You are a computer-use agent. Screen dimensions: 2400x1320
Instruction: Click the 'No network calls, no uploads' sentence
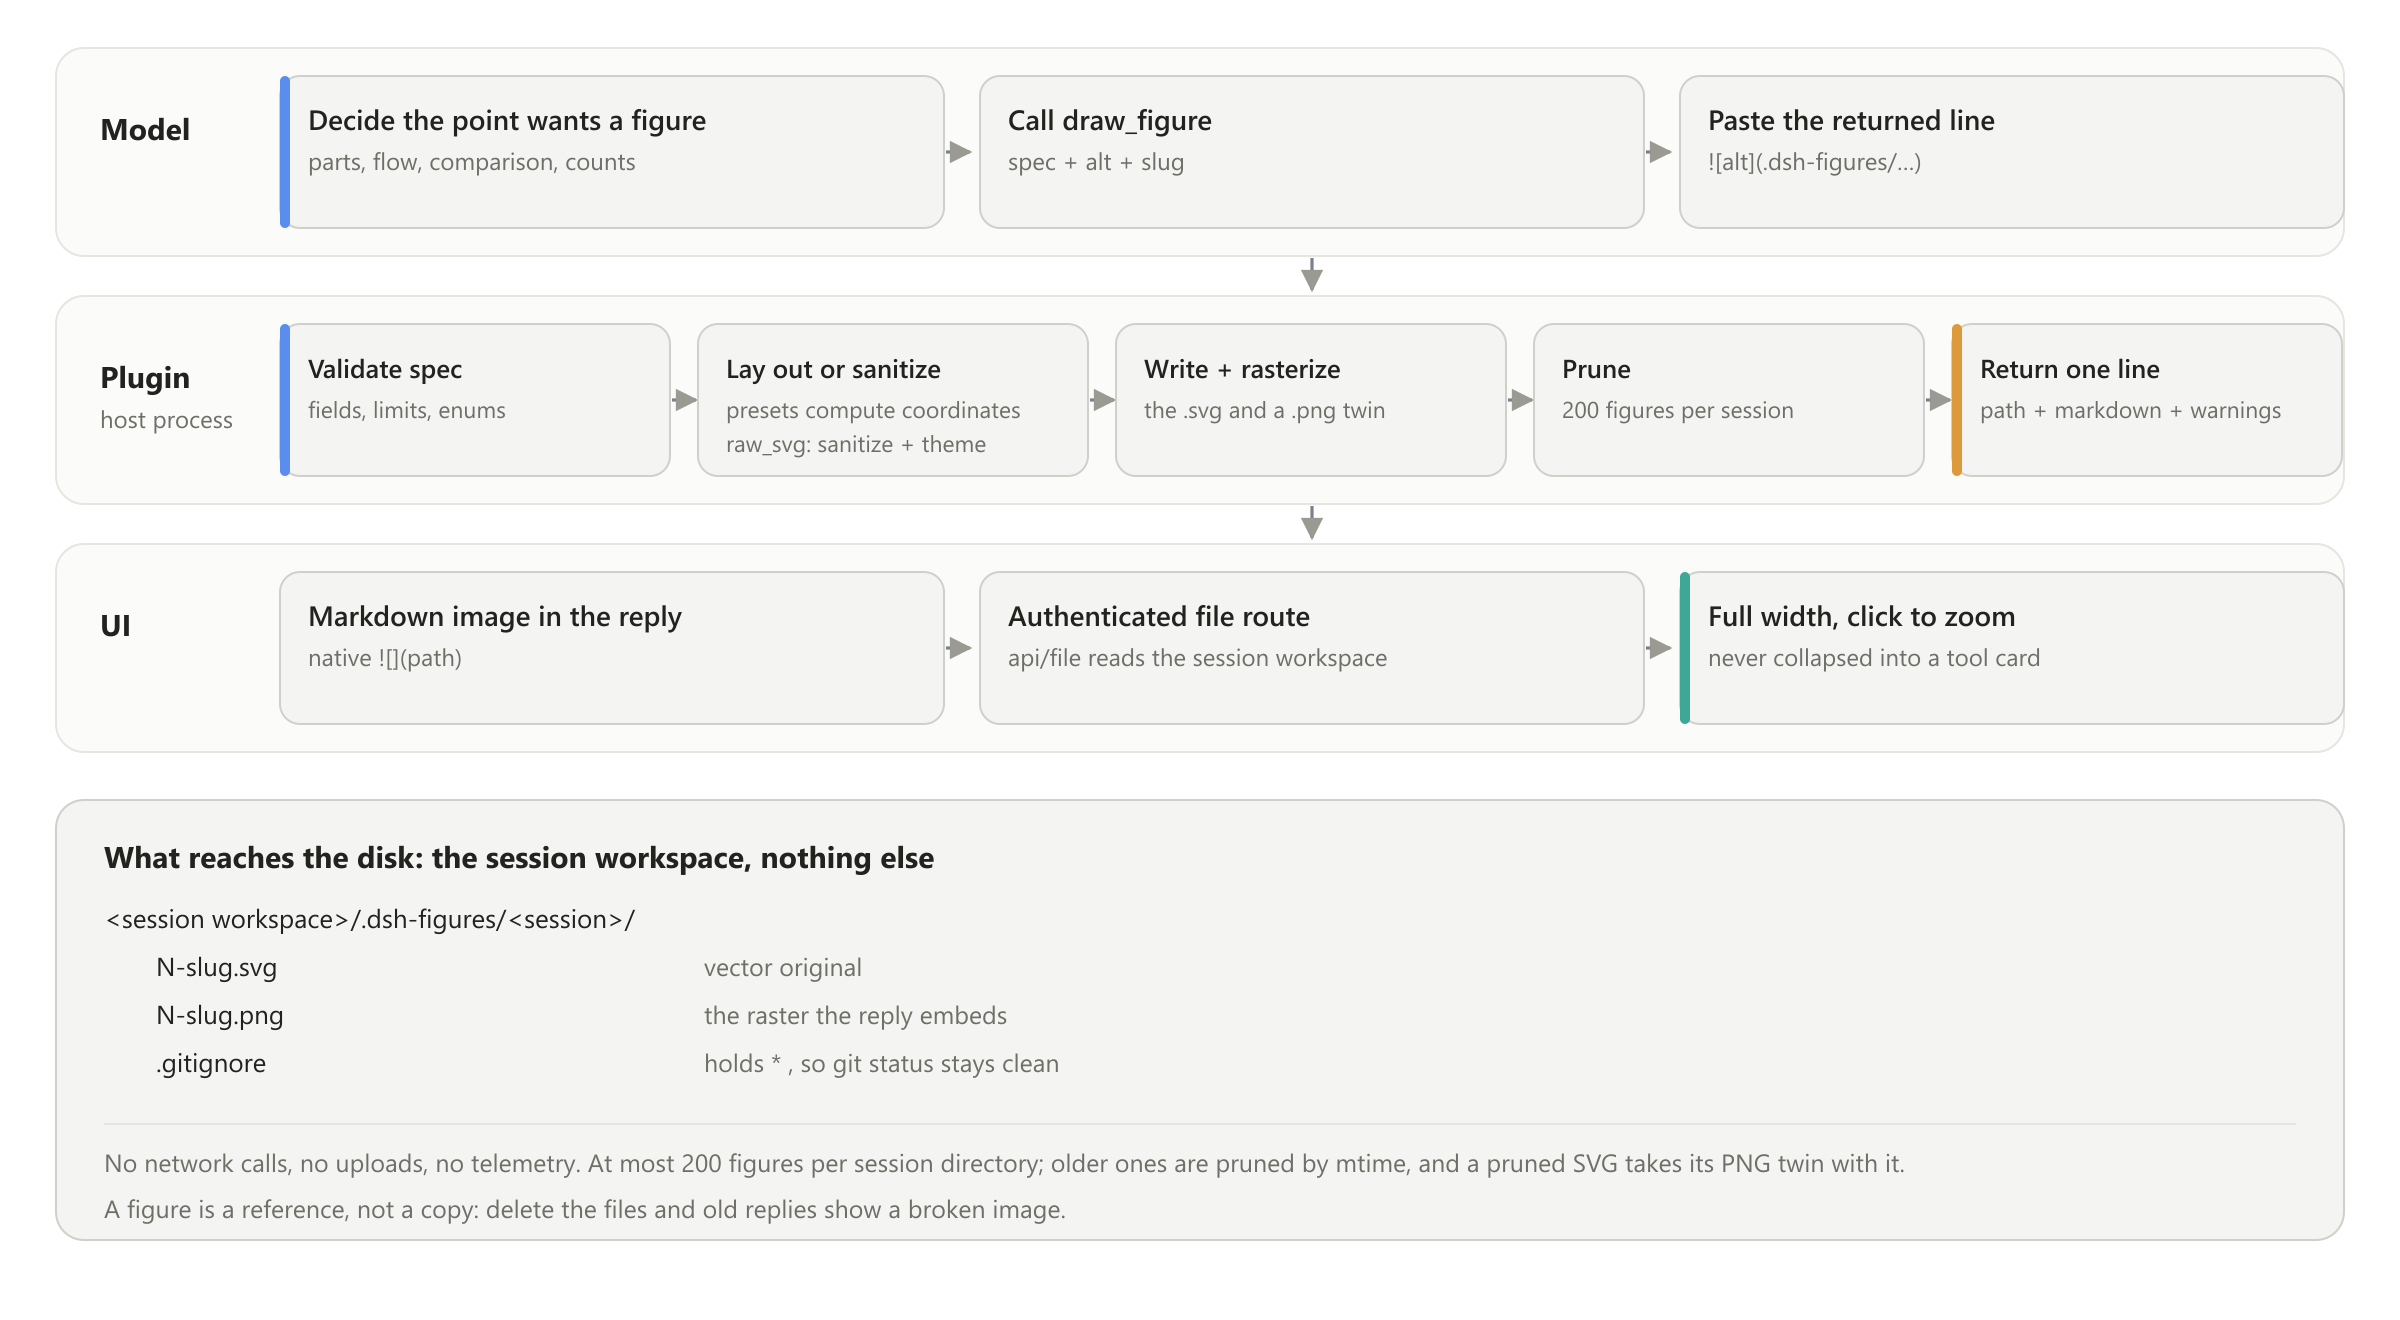pos(1004,1163)
